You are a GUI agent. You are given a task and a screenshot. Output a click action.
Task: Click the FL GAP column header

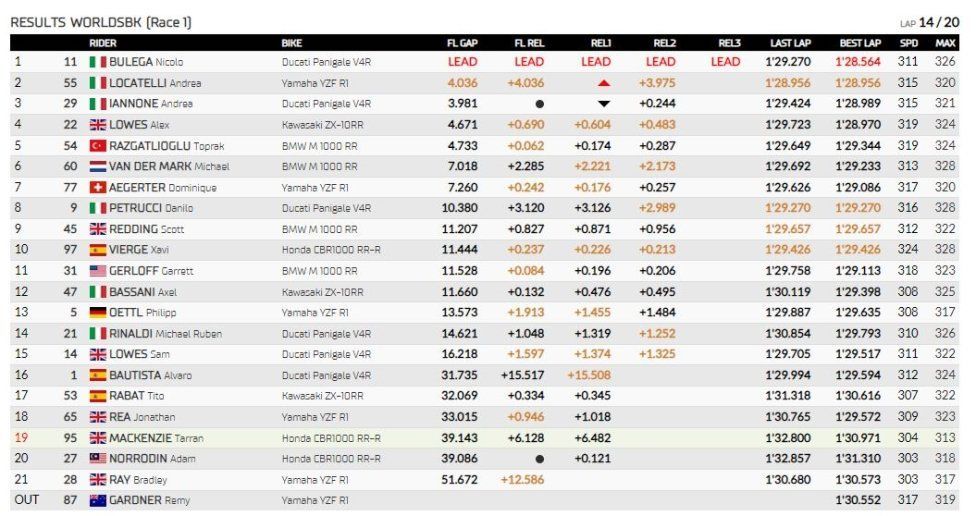pyautogui.click(x=462, y=43)
